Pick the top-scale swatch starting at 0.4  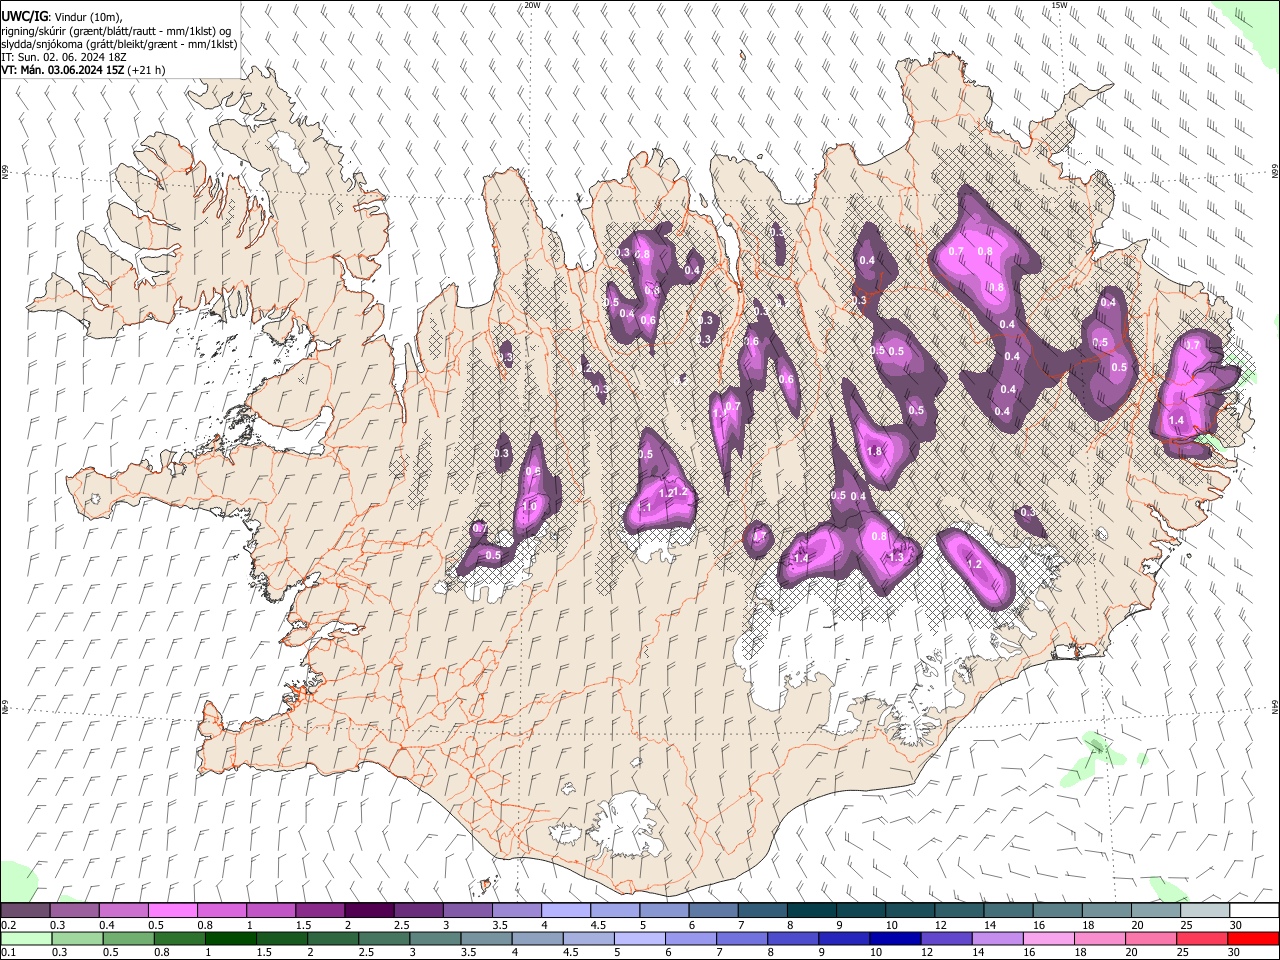coord(125,911)
